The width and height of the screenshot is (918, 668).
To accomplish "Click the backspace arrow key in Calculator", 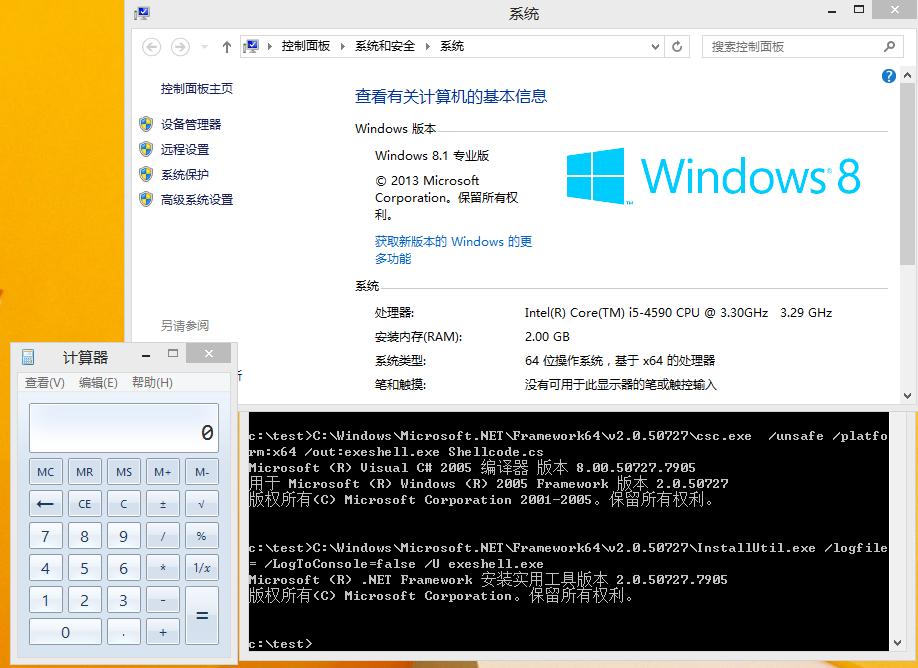I will click(46, 503).
